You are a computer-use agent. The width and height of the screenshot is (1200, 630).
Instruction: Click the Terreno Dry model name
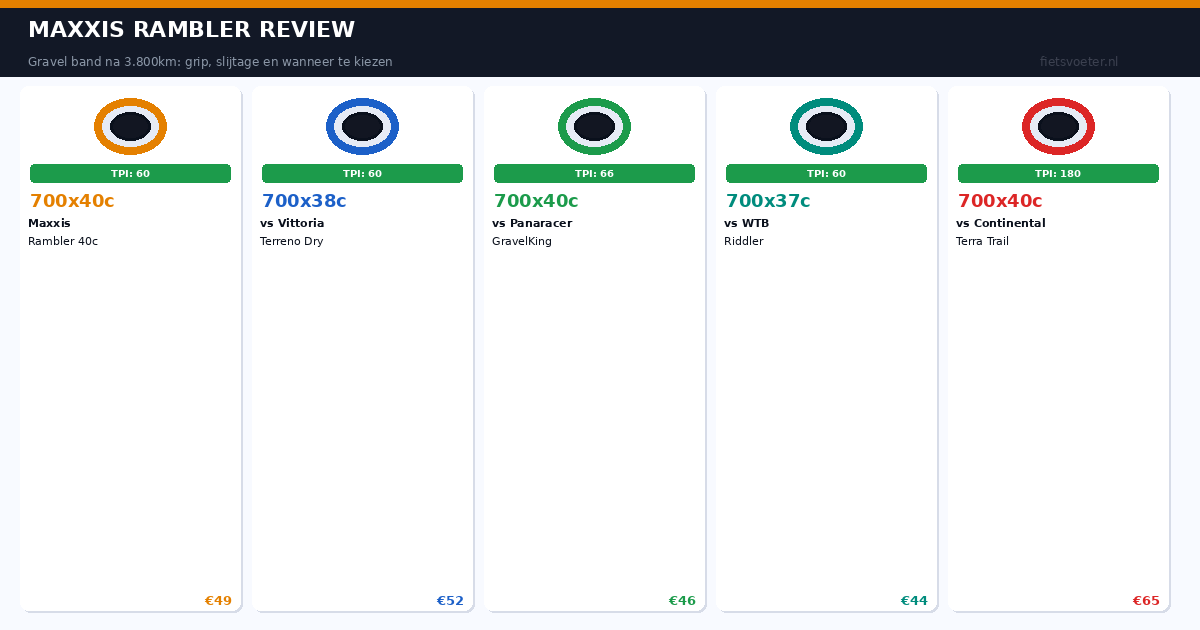tap(292, 241)
